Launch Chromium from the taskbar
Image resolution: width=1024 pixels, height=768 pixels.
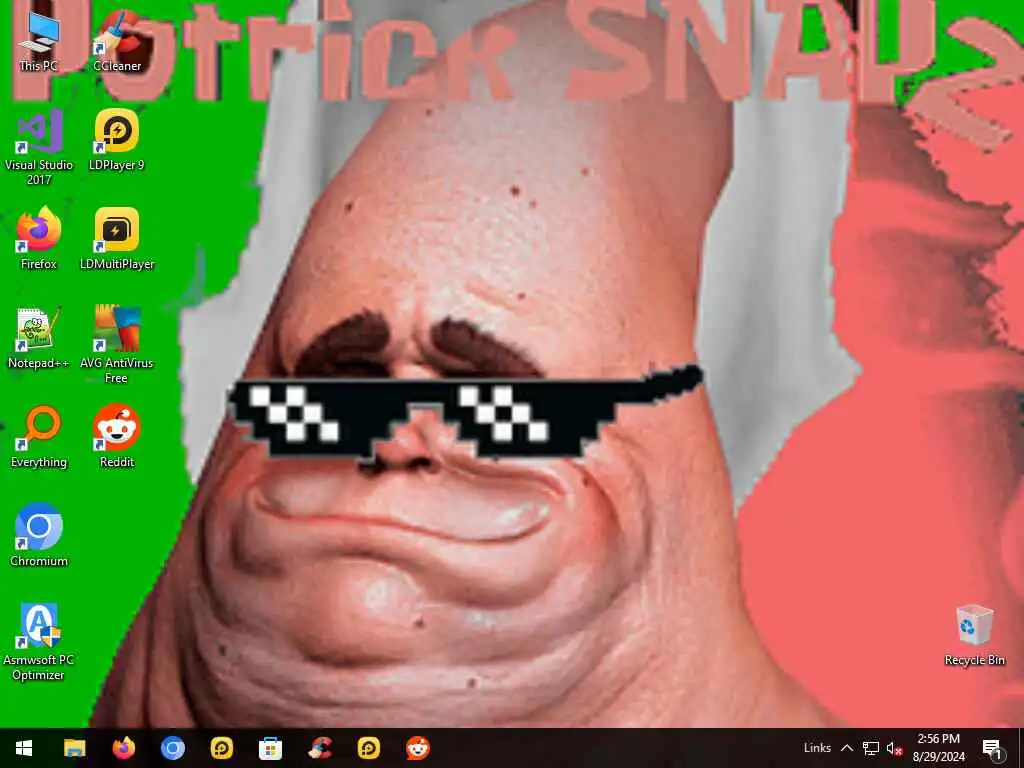point(172,748)
